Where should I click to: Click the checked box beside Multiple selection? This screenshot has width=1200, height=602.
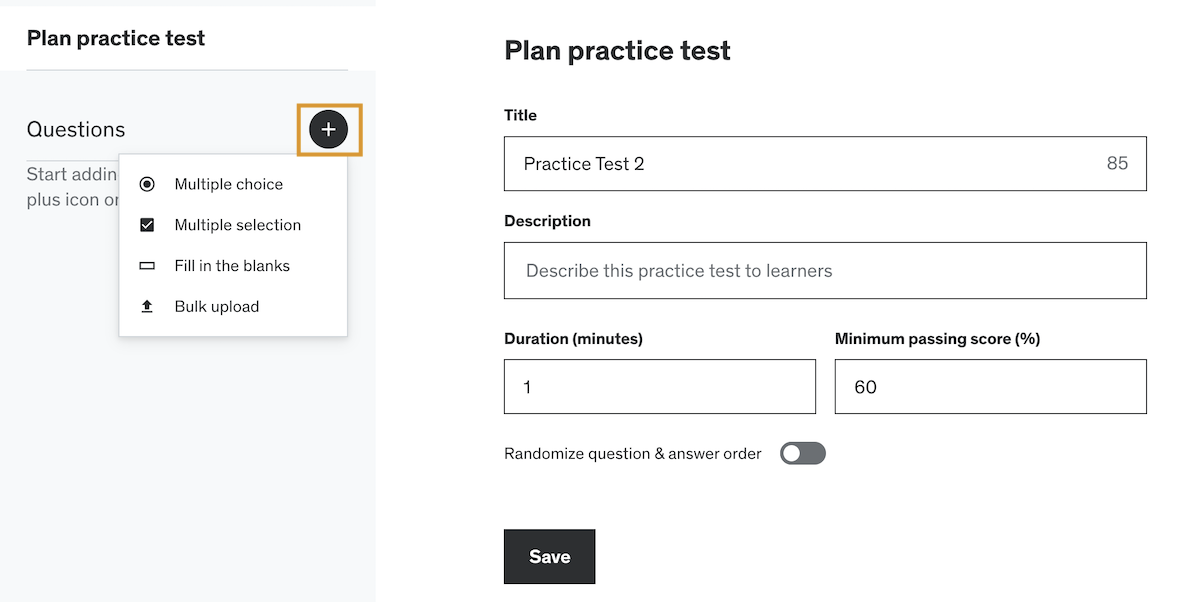click(146, 224)
